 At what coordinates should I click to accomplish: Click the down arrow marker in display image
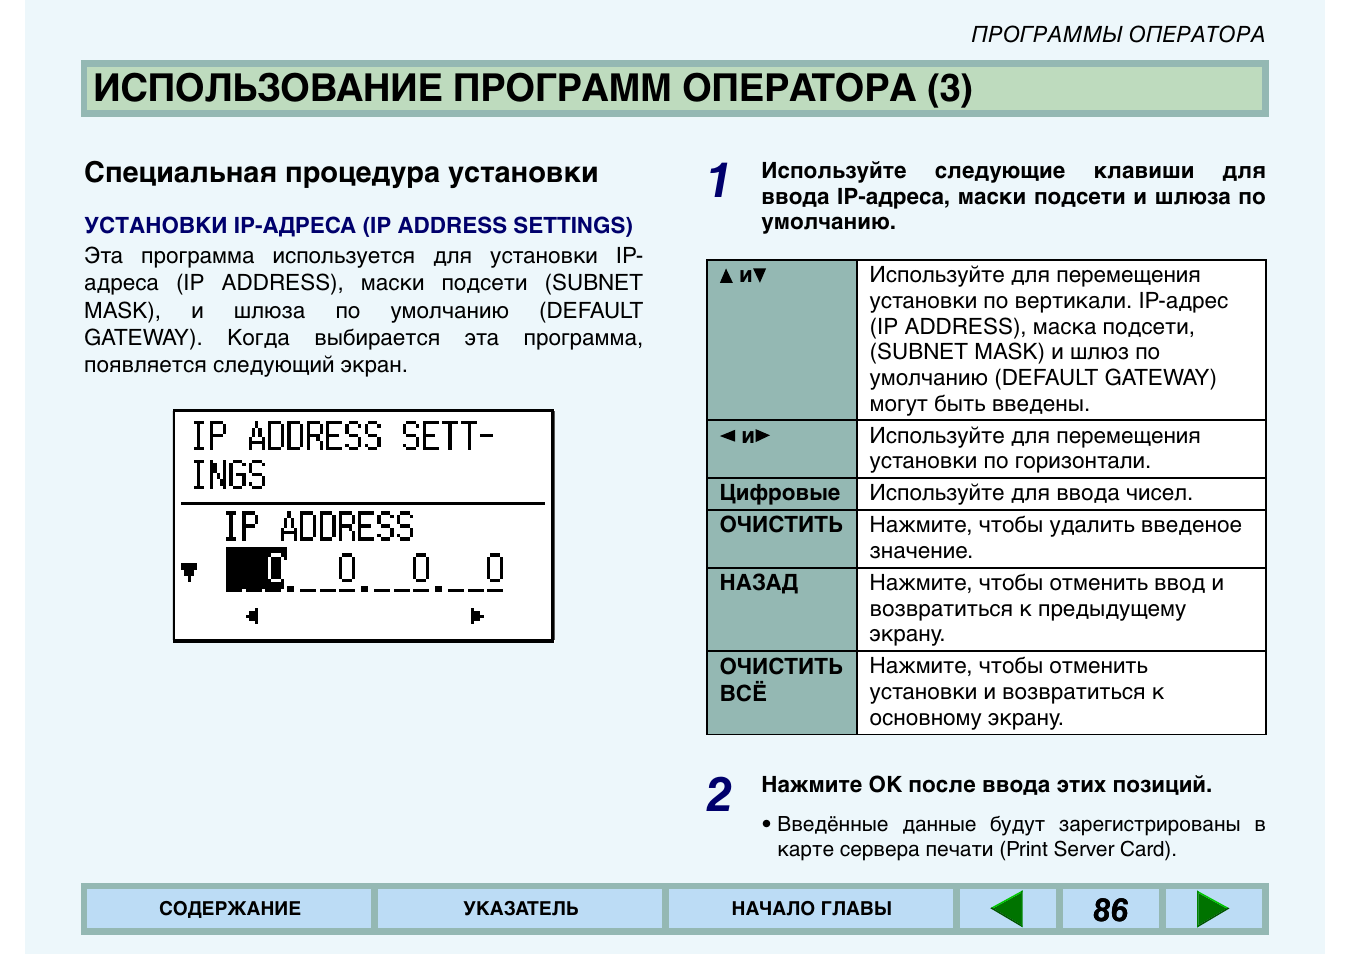[x=189, y=572]
